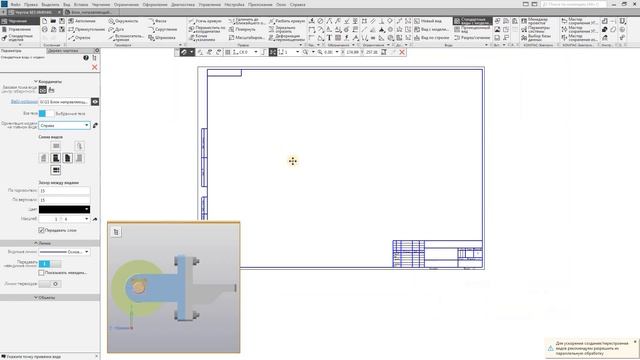Click the Новый вид button
The width and height of the screenshot is (640, 360).
[428, 21]
